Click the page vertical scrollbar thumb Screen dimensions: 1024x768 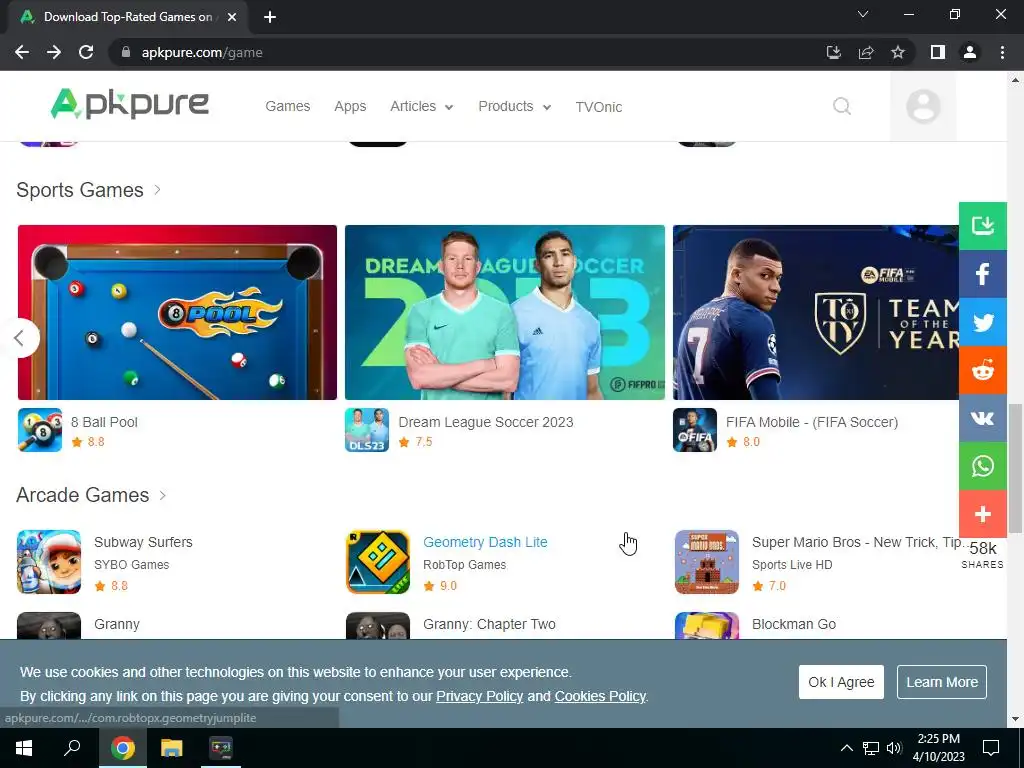point(1015,468)
